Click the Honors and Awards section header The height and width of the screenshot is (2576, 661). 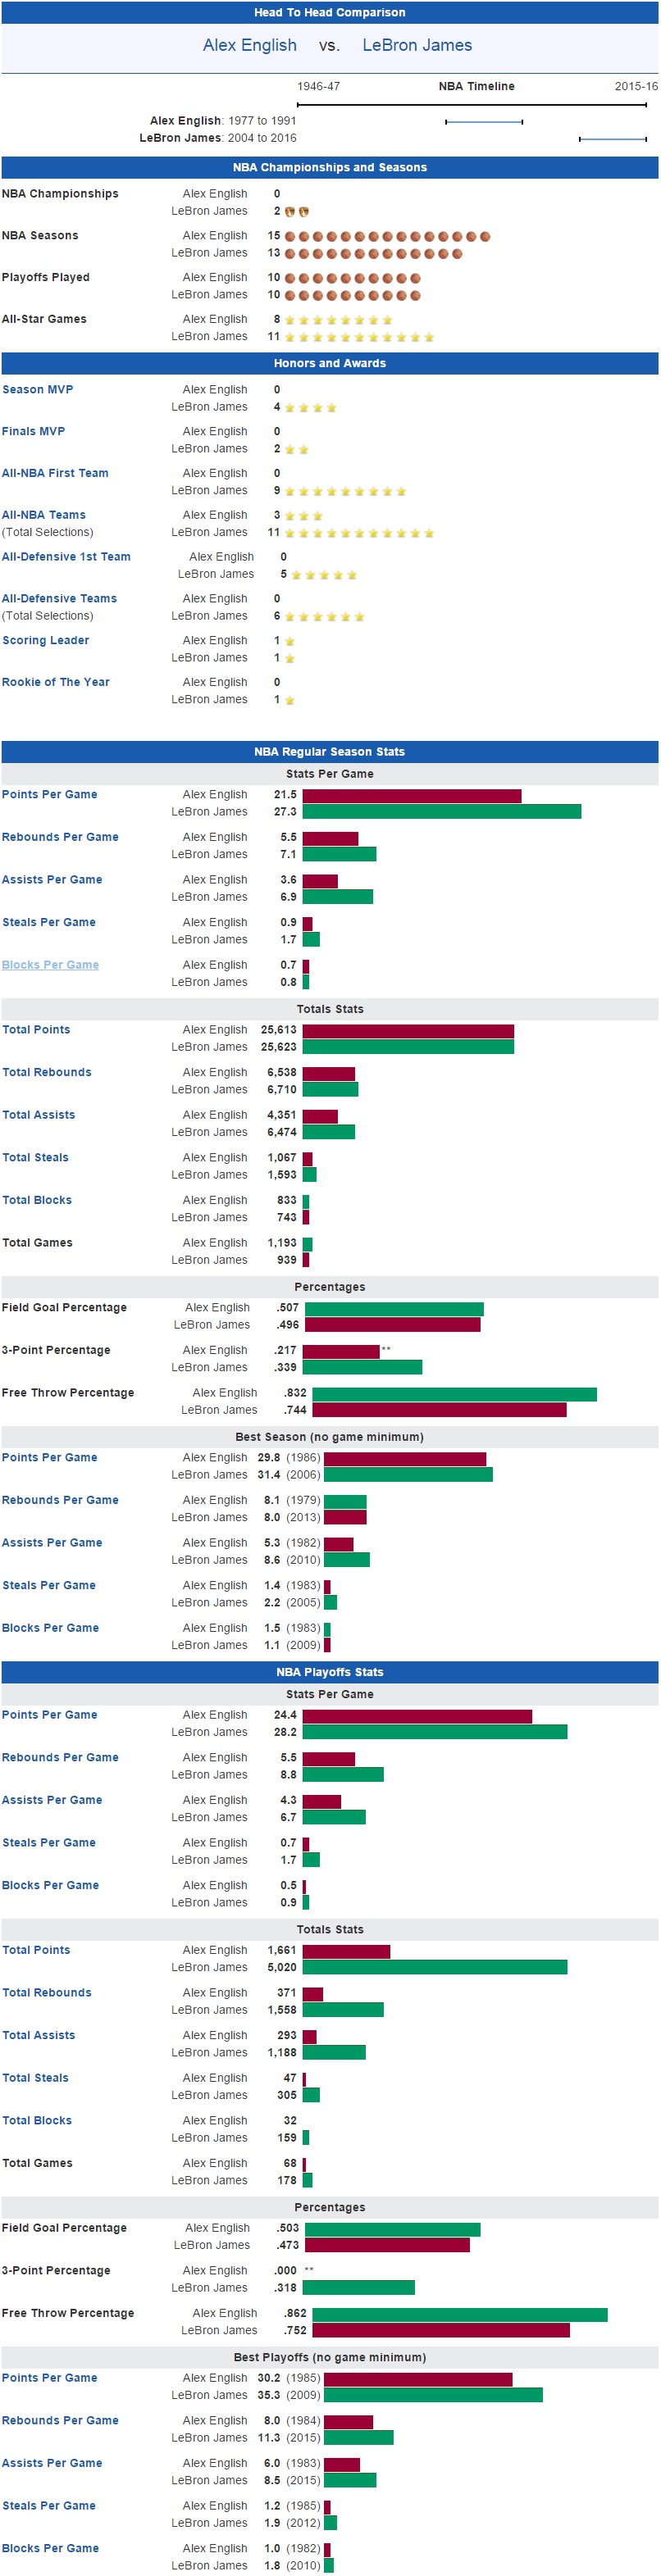click(330, 364)
